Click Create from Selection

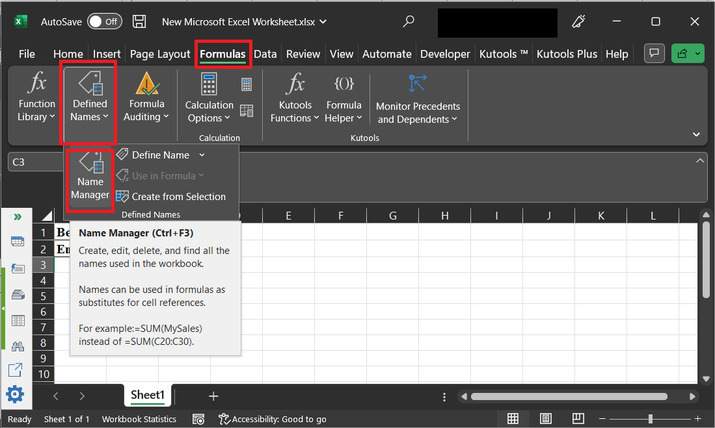coord(171,196)
